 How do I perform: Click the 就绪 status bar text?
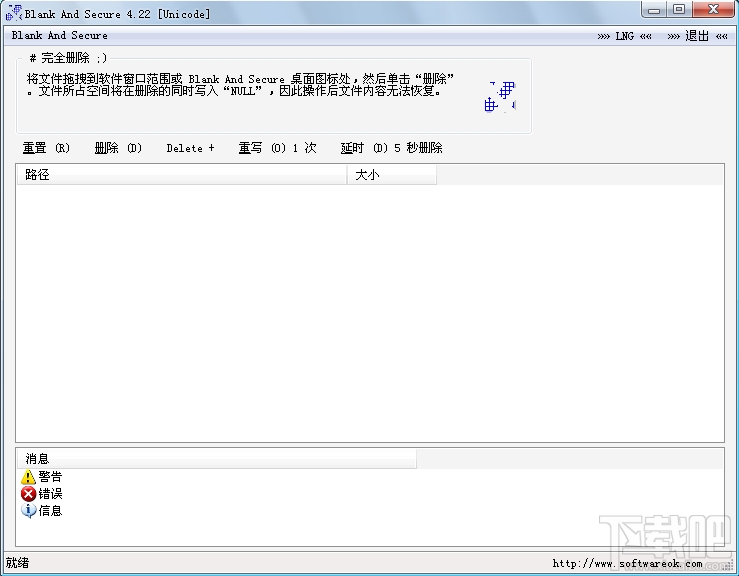[x=17, y=563]
